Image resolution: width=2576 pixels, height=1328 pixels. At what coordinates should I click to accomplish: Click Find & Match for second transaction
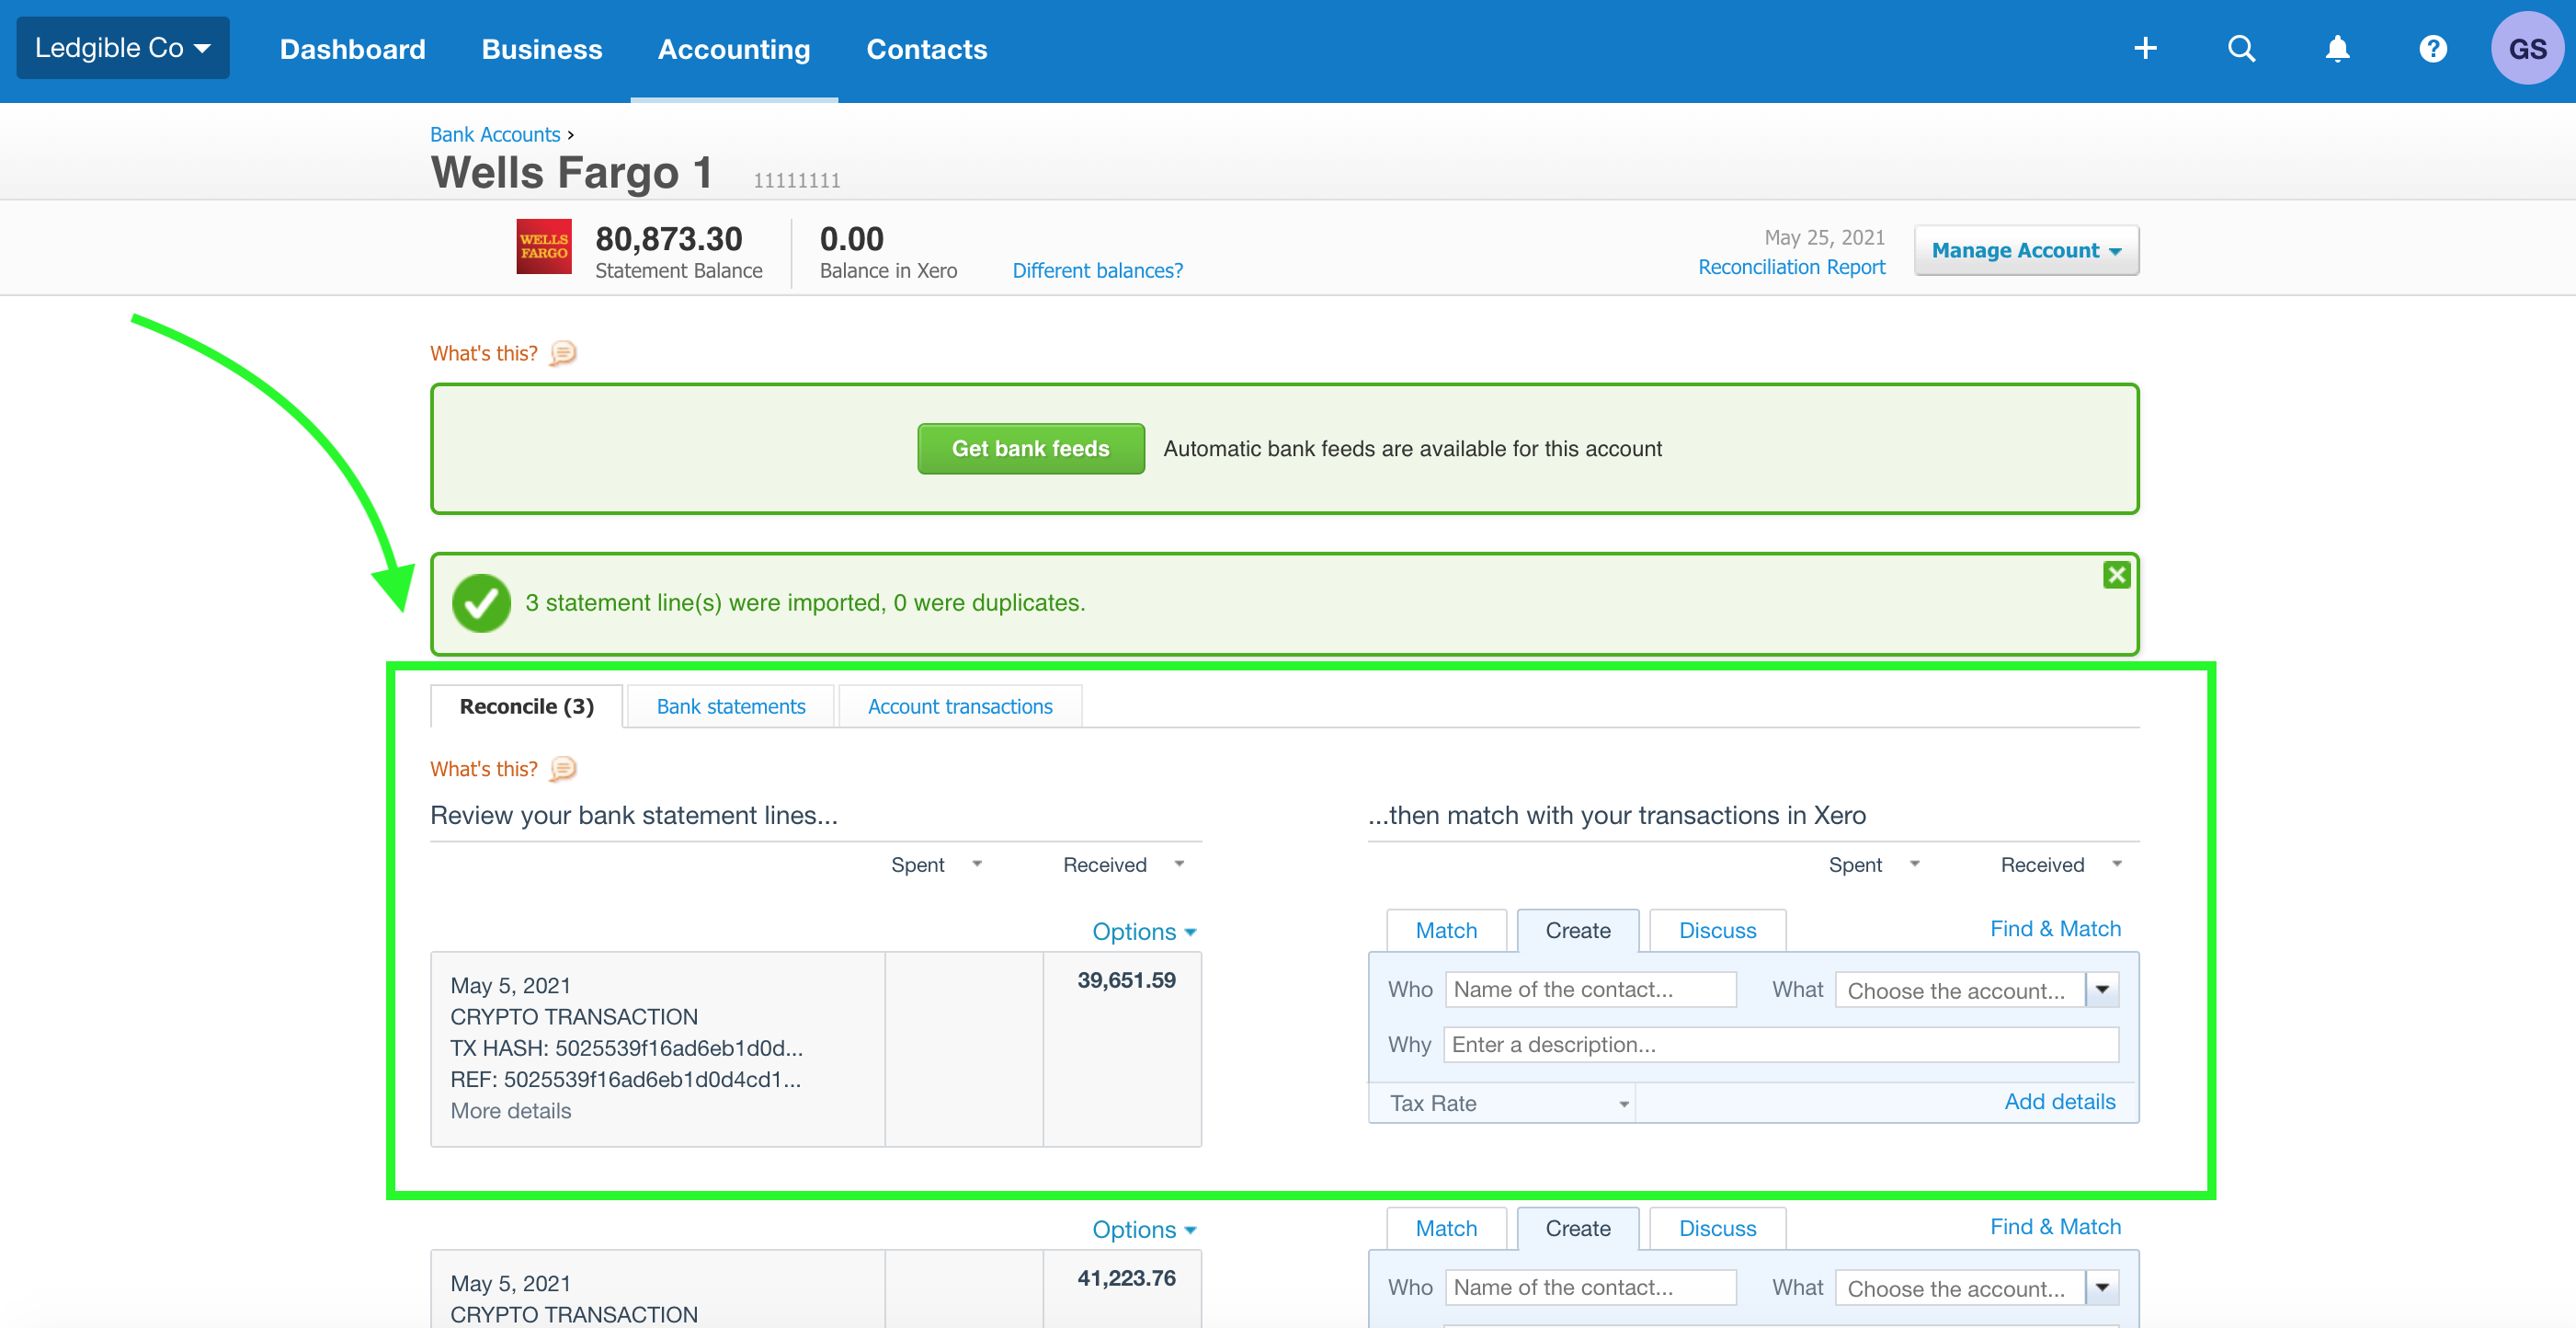(x=2055, y=1226)
